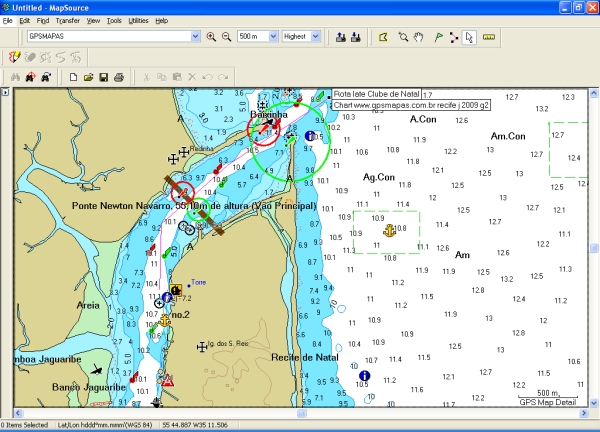Click the vertical scrollbar up arrow
Screen dimensions: 600x432
click(593, 92)
